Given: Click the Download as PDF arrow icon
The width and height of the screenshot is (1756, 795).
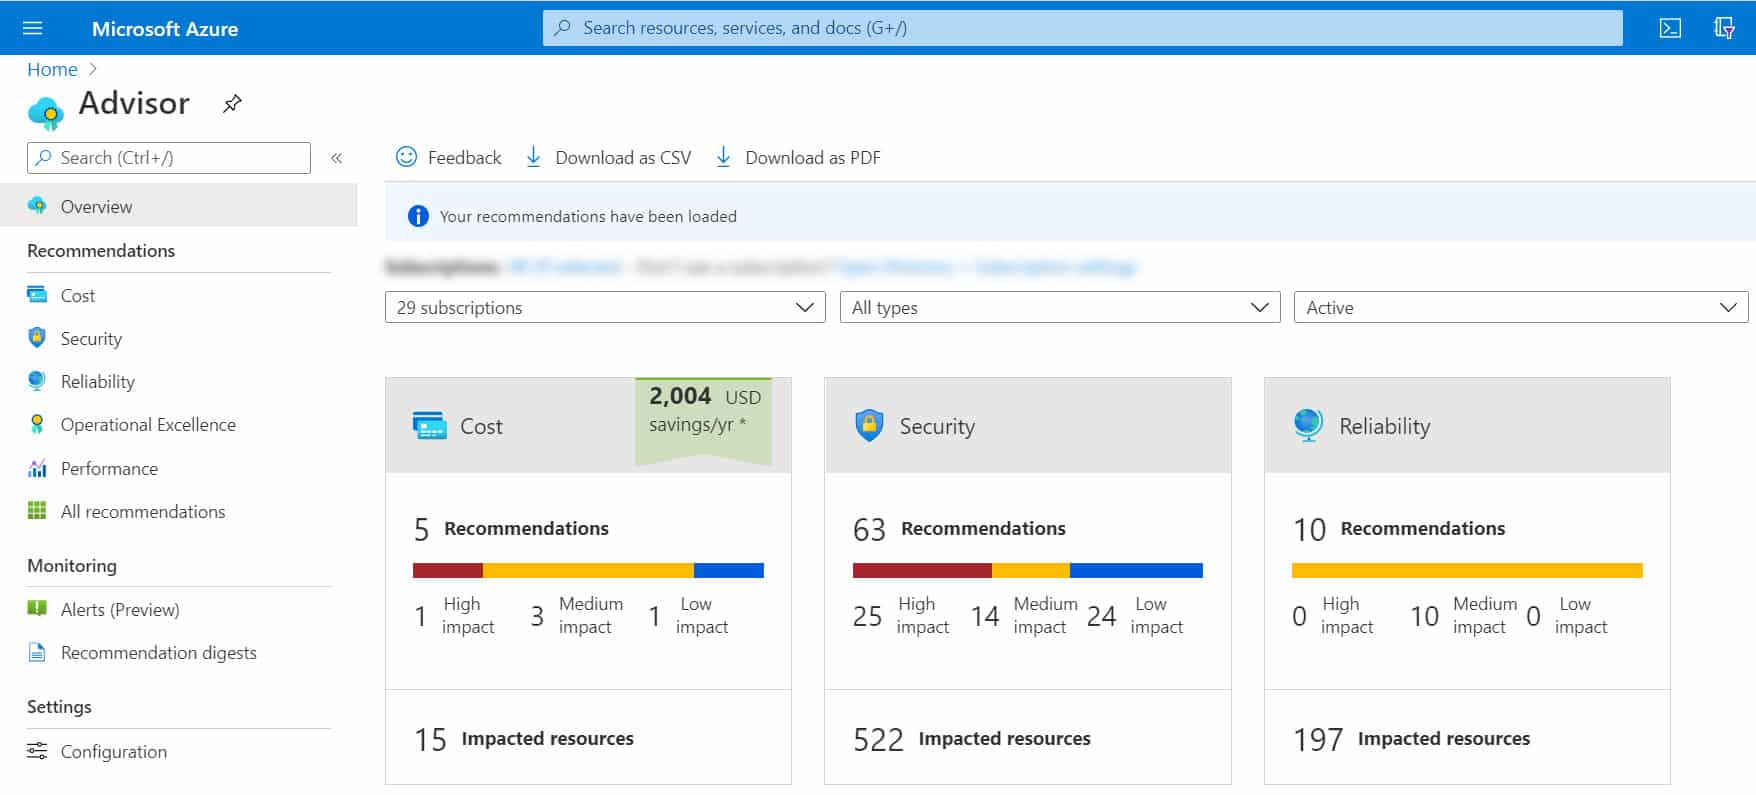Looking at the screenshot, I should tap(724, 157).
